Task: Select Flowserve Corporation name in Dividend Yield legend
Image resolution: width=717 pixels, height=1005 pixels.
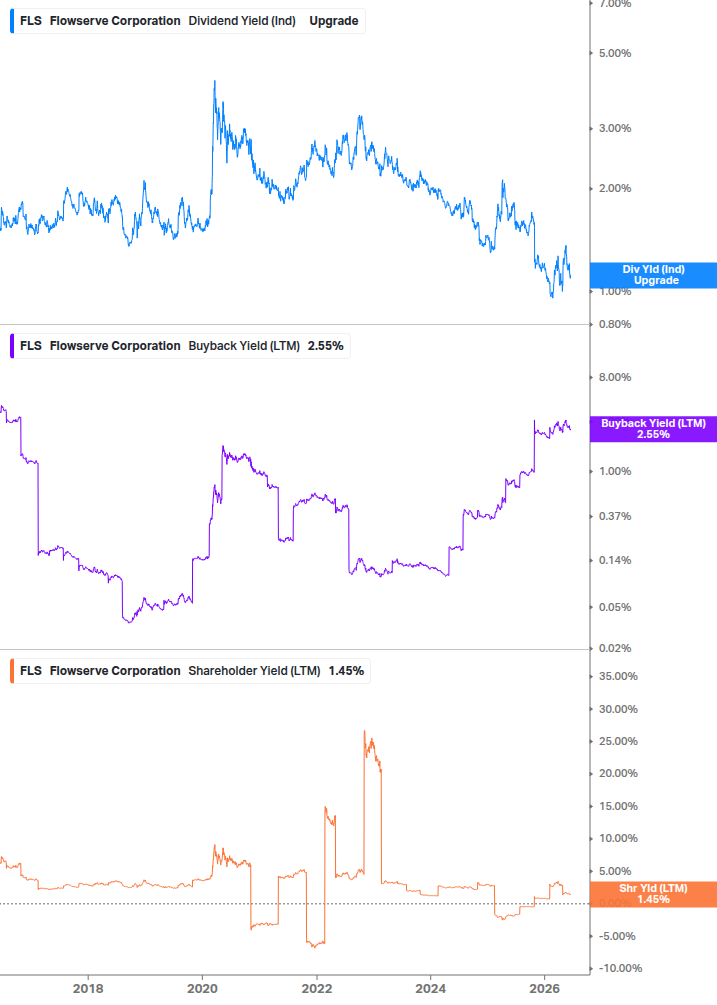Action: (115, 21)
